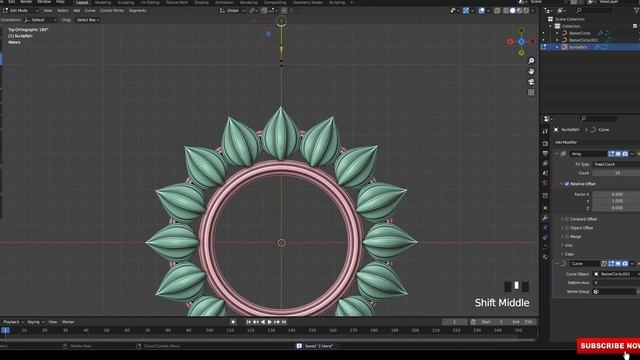Toggle Curve modifier render camera icon
640x360 pixels.
tap(625, 264)
